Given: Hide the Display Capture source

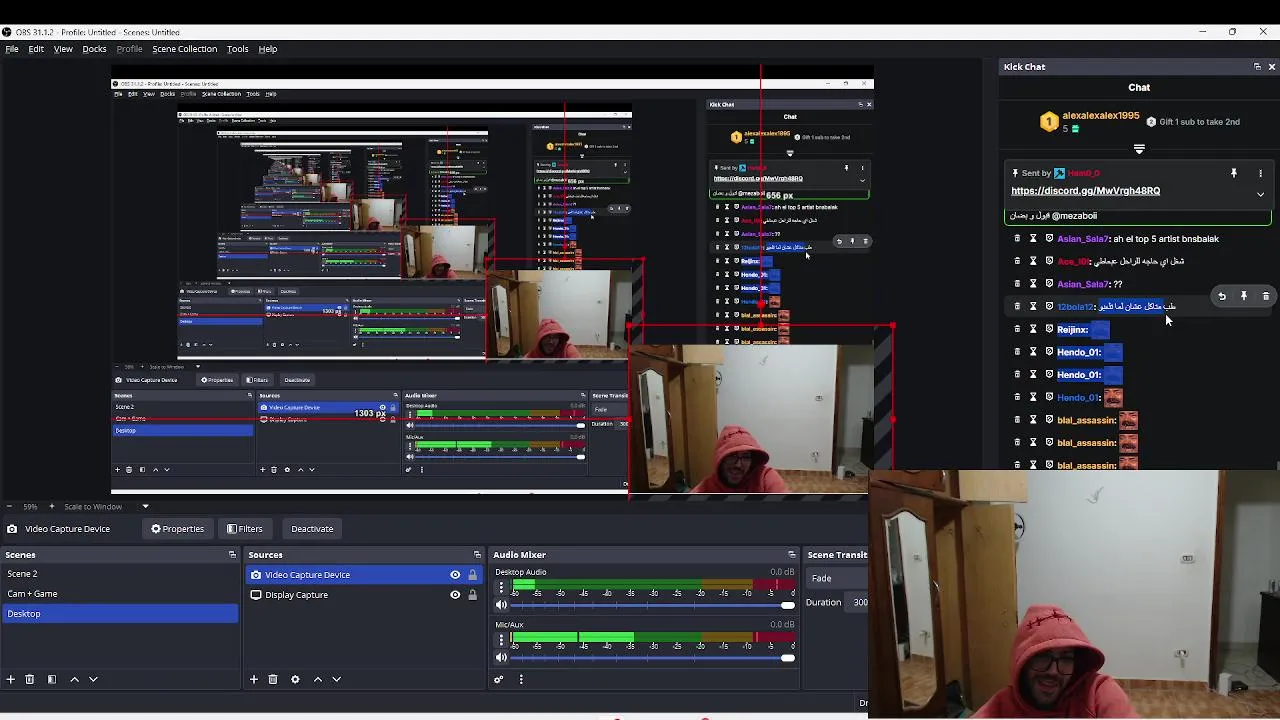Looking at the screenshot, I should pyautogui.click(x=455, y=595).
